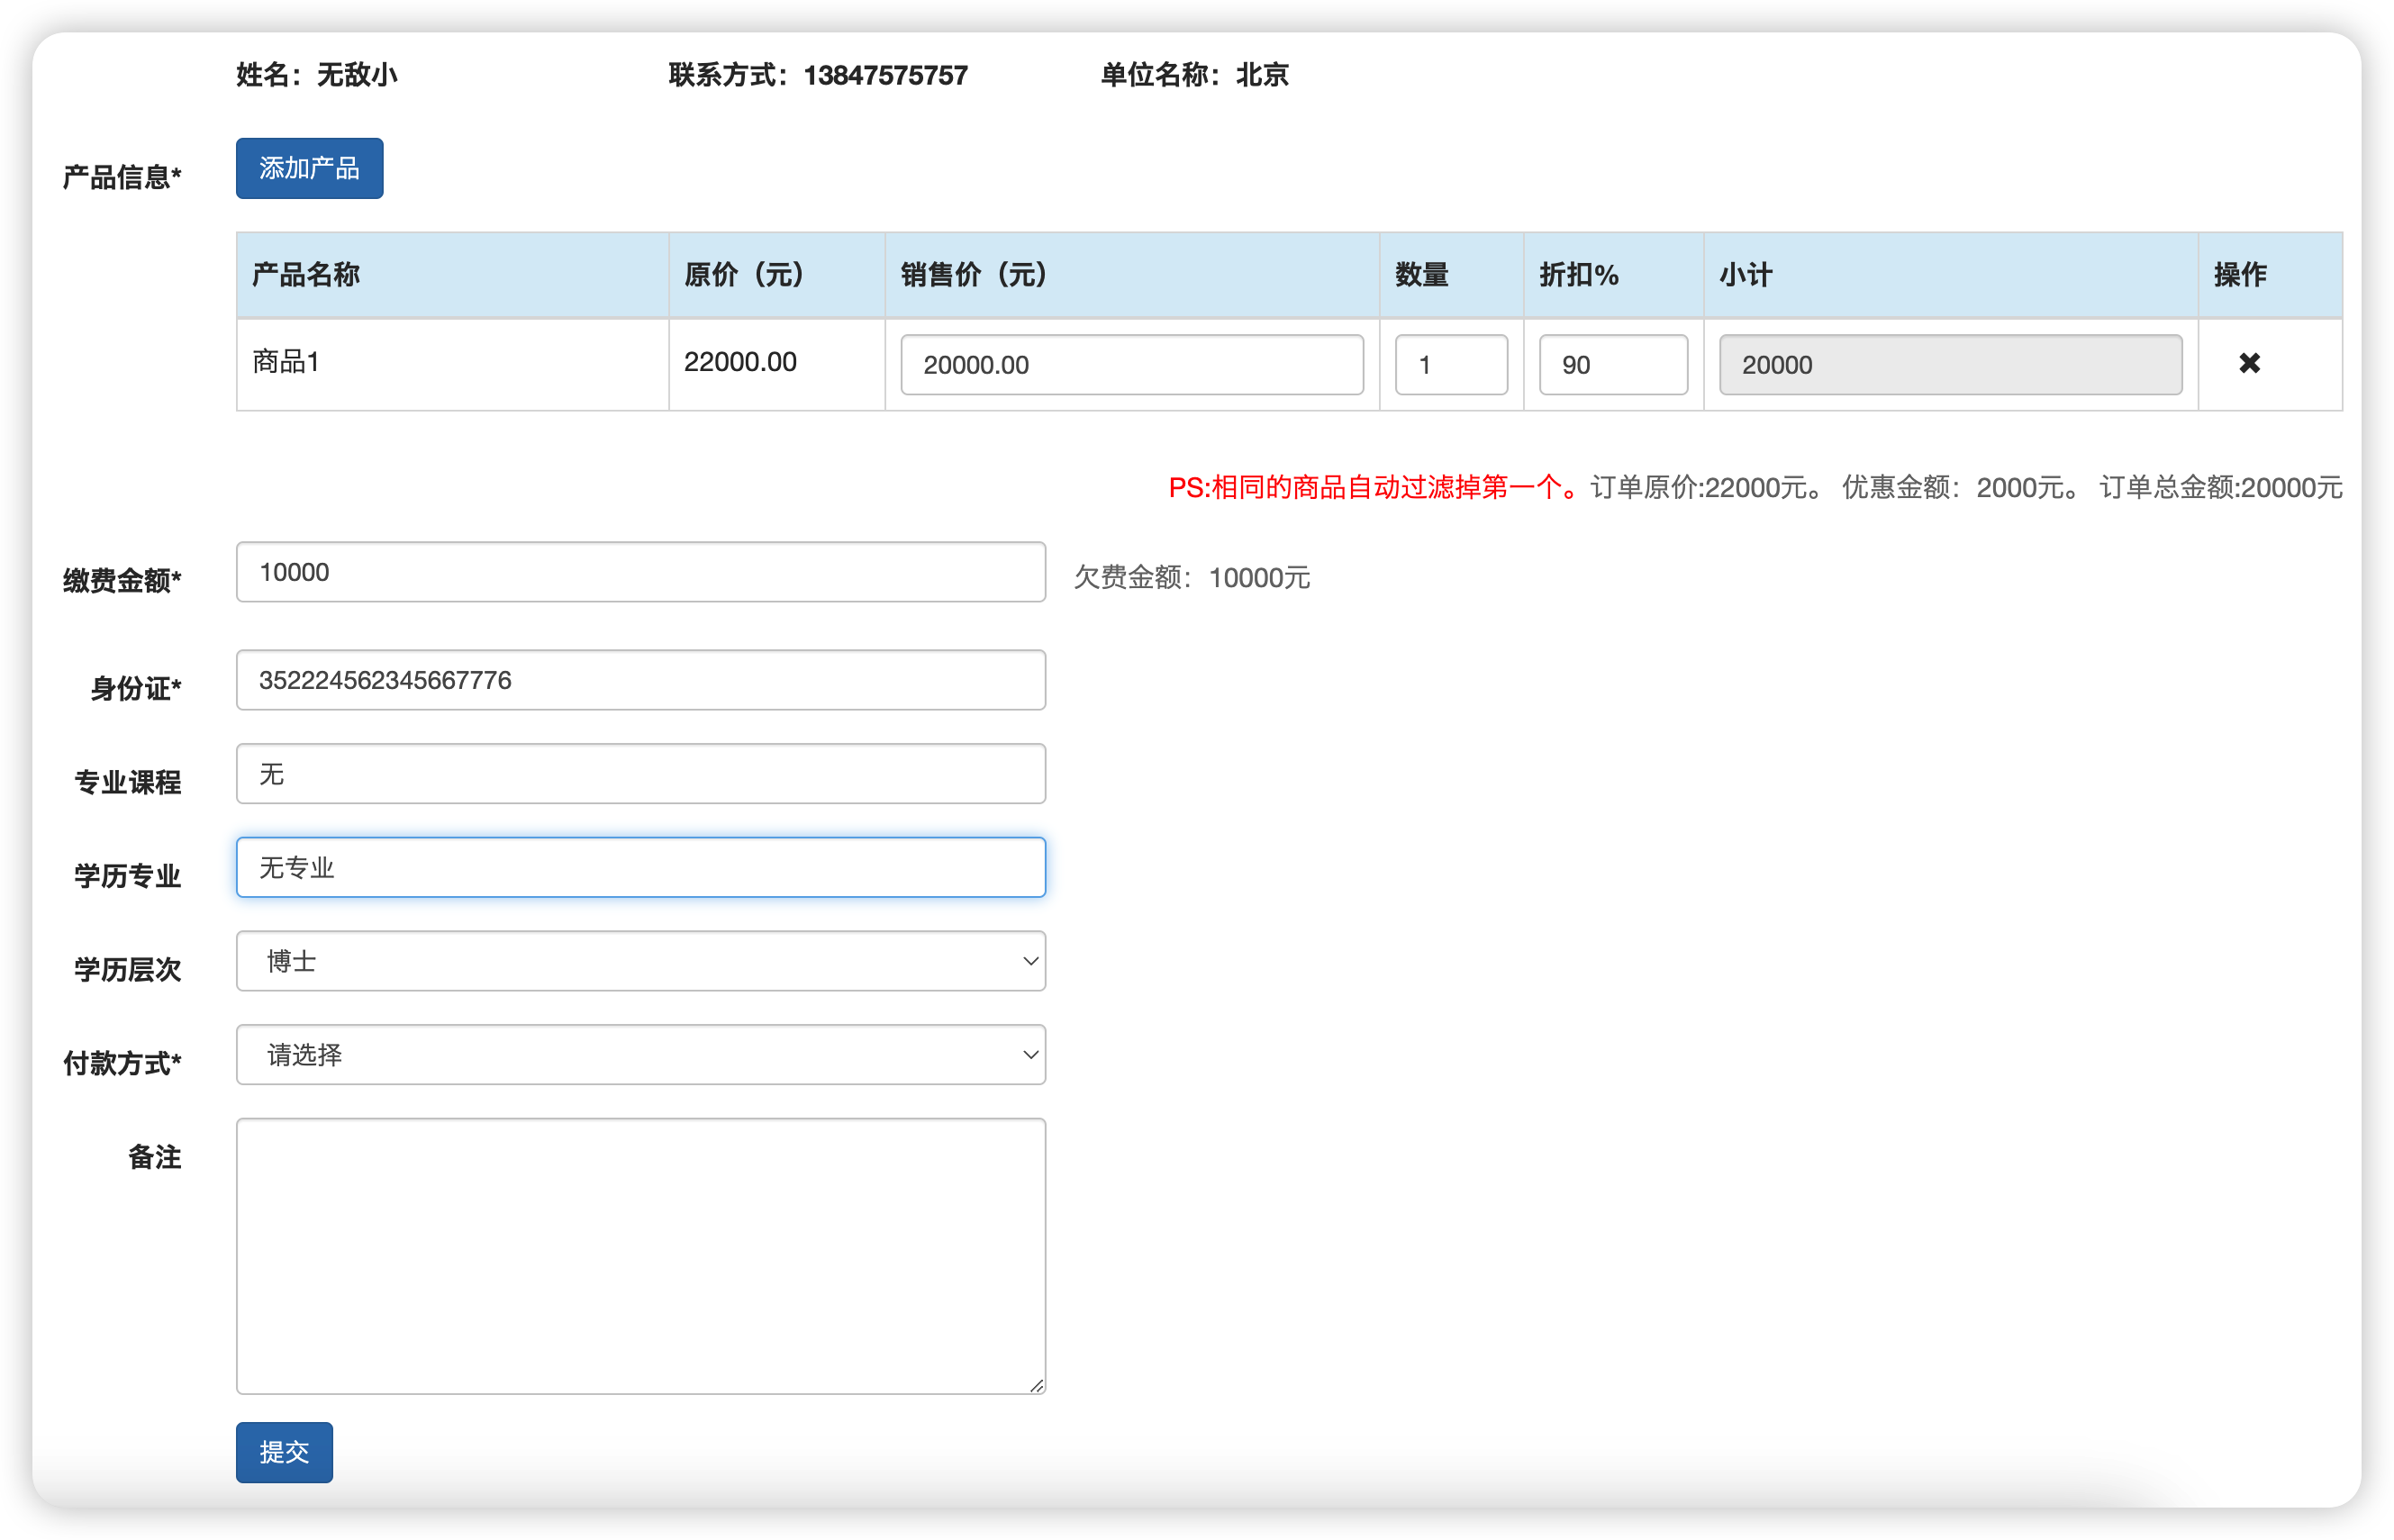Viewport: 2394px width, 1540px height.
Task: Remove 商品1 row with the X icon
Action: [2249, 363]
